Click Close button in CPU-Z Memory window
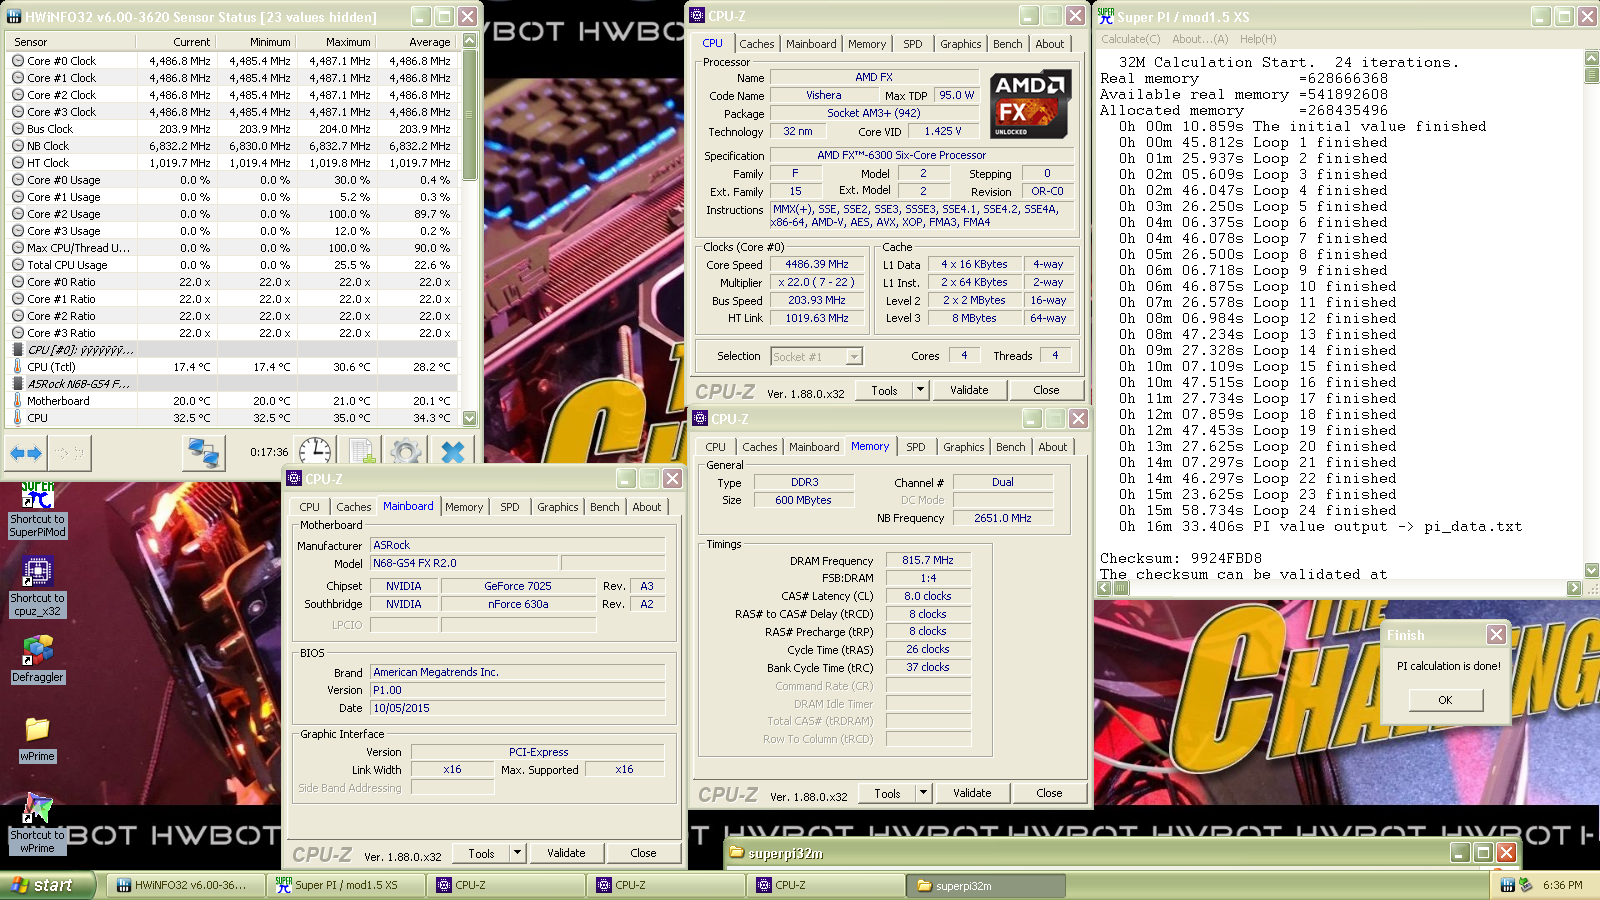The image size is (1600, 900). [x=1049, y=793]
